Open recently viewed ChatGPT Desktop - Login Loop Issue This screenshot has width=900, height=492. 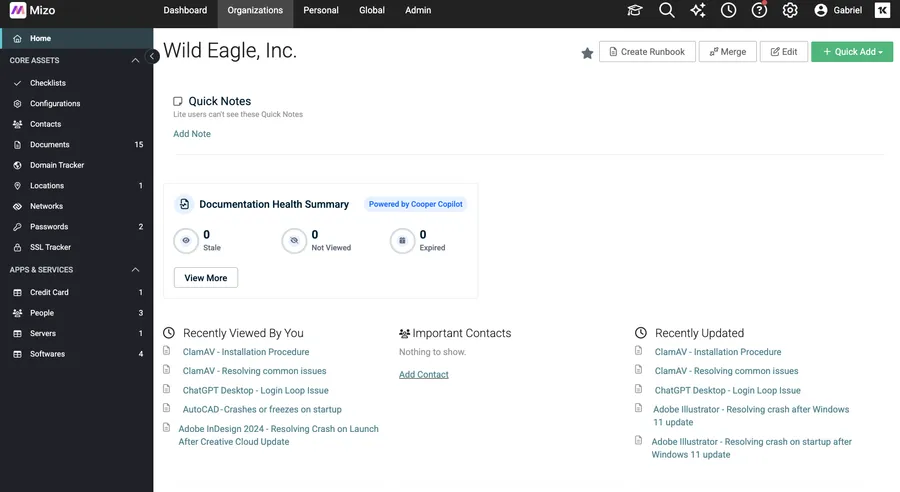(255, 390)
